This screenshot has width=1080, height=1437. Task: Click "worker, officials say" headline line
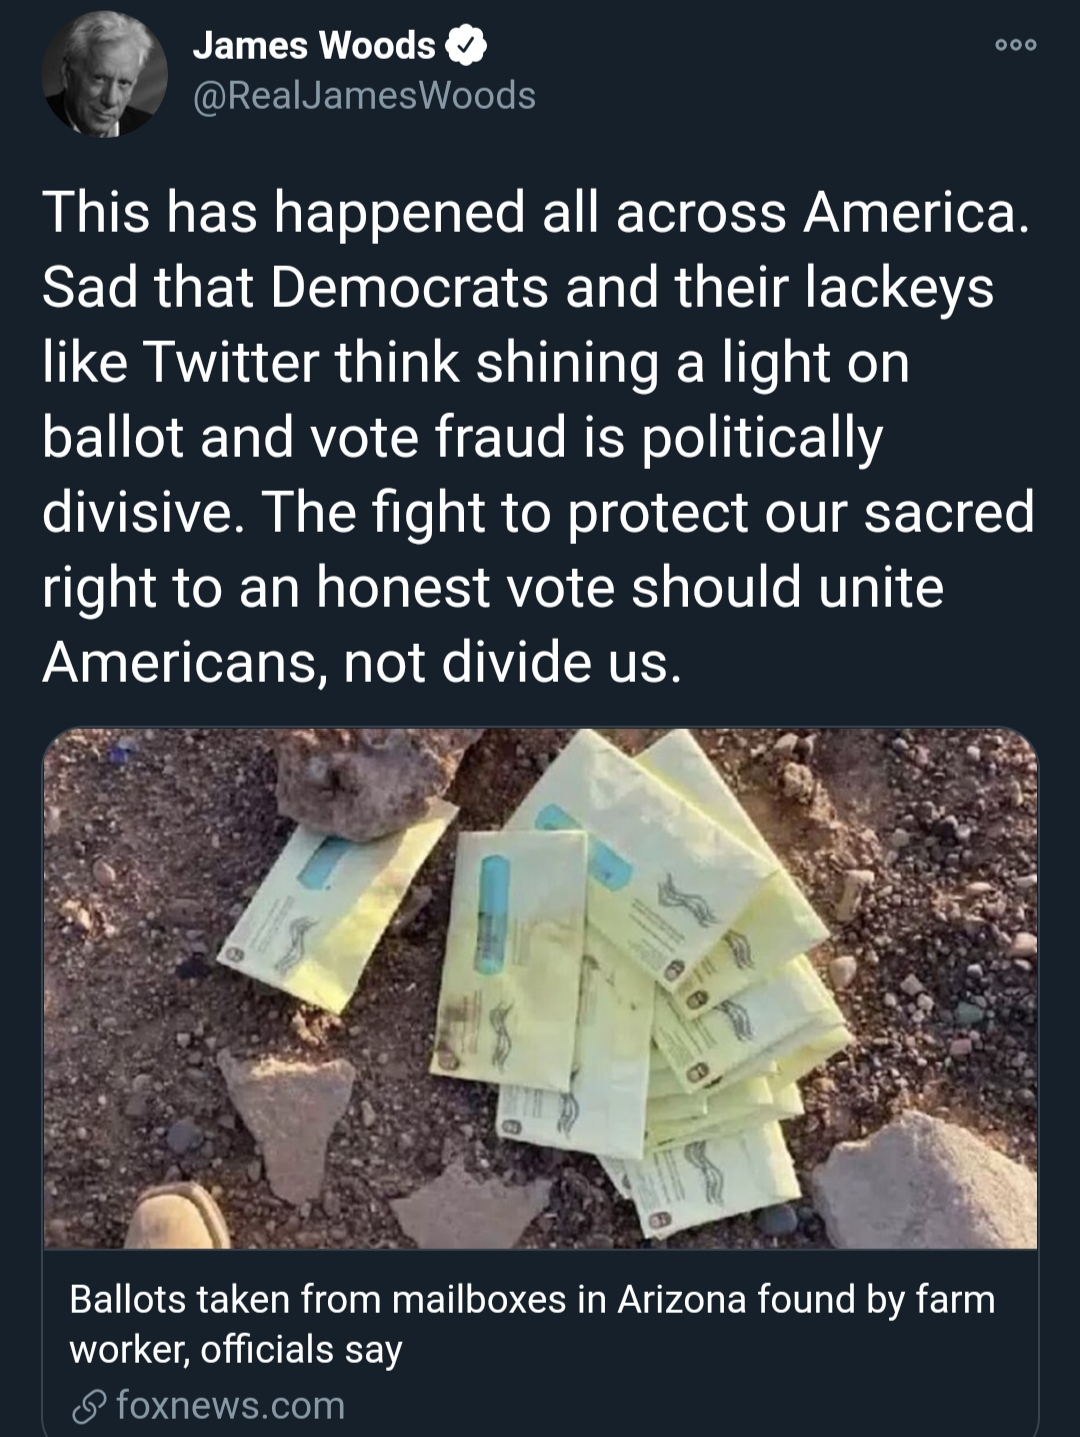point(236,1349)
